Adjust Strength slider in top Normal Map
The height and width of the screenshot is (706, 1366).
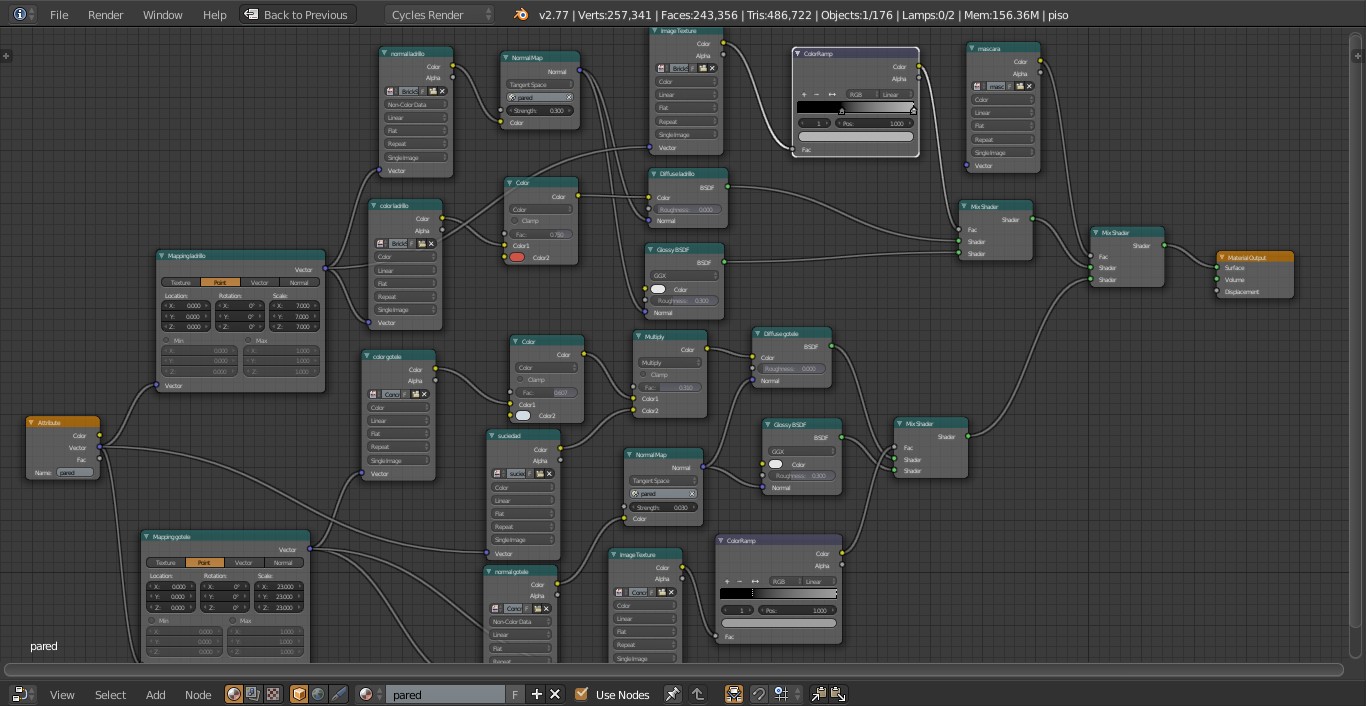click(x=539, y=111)
